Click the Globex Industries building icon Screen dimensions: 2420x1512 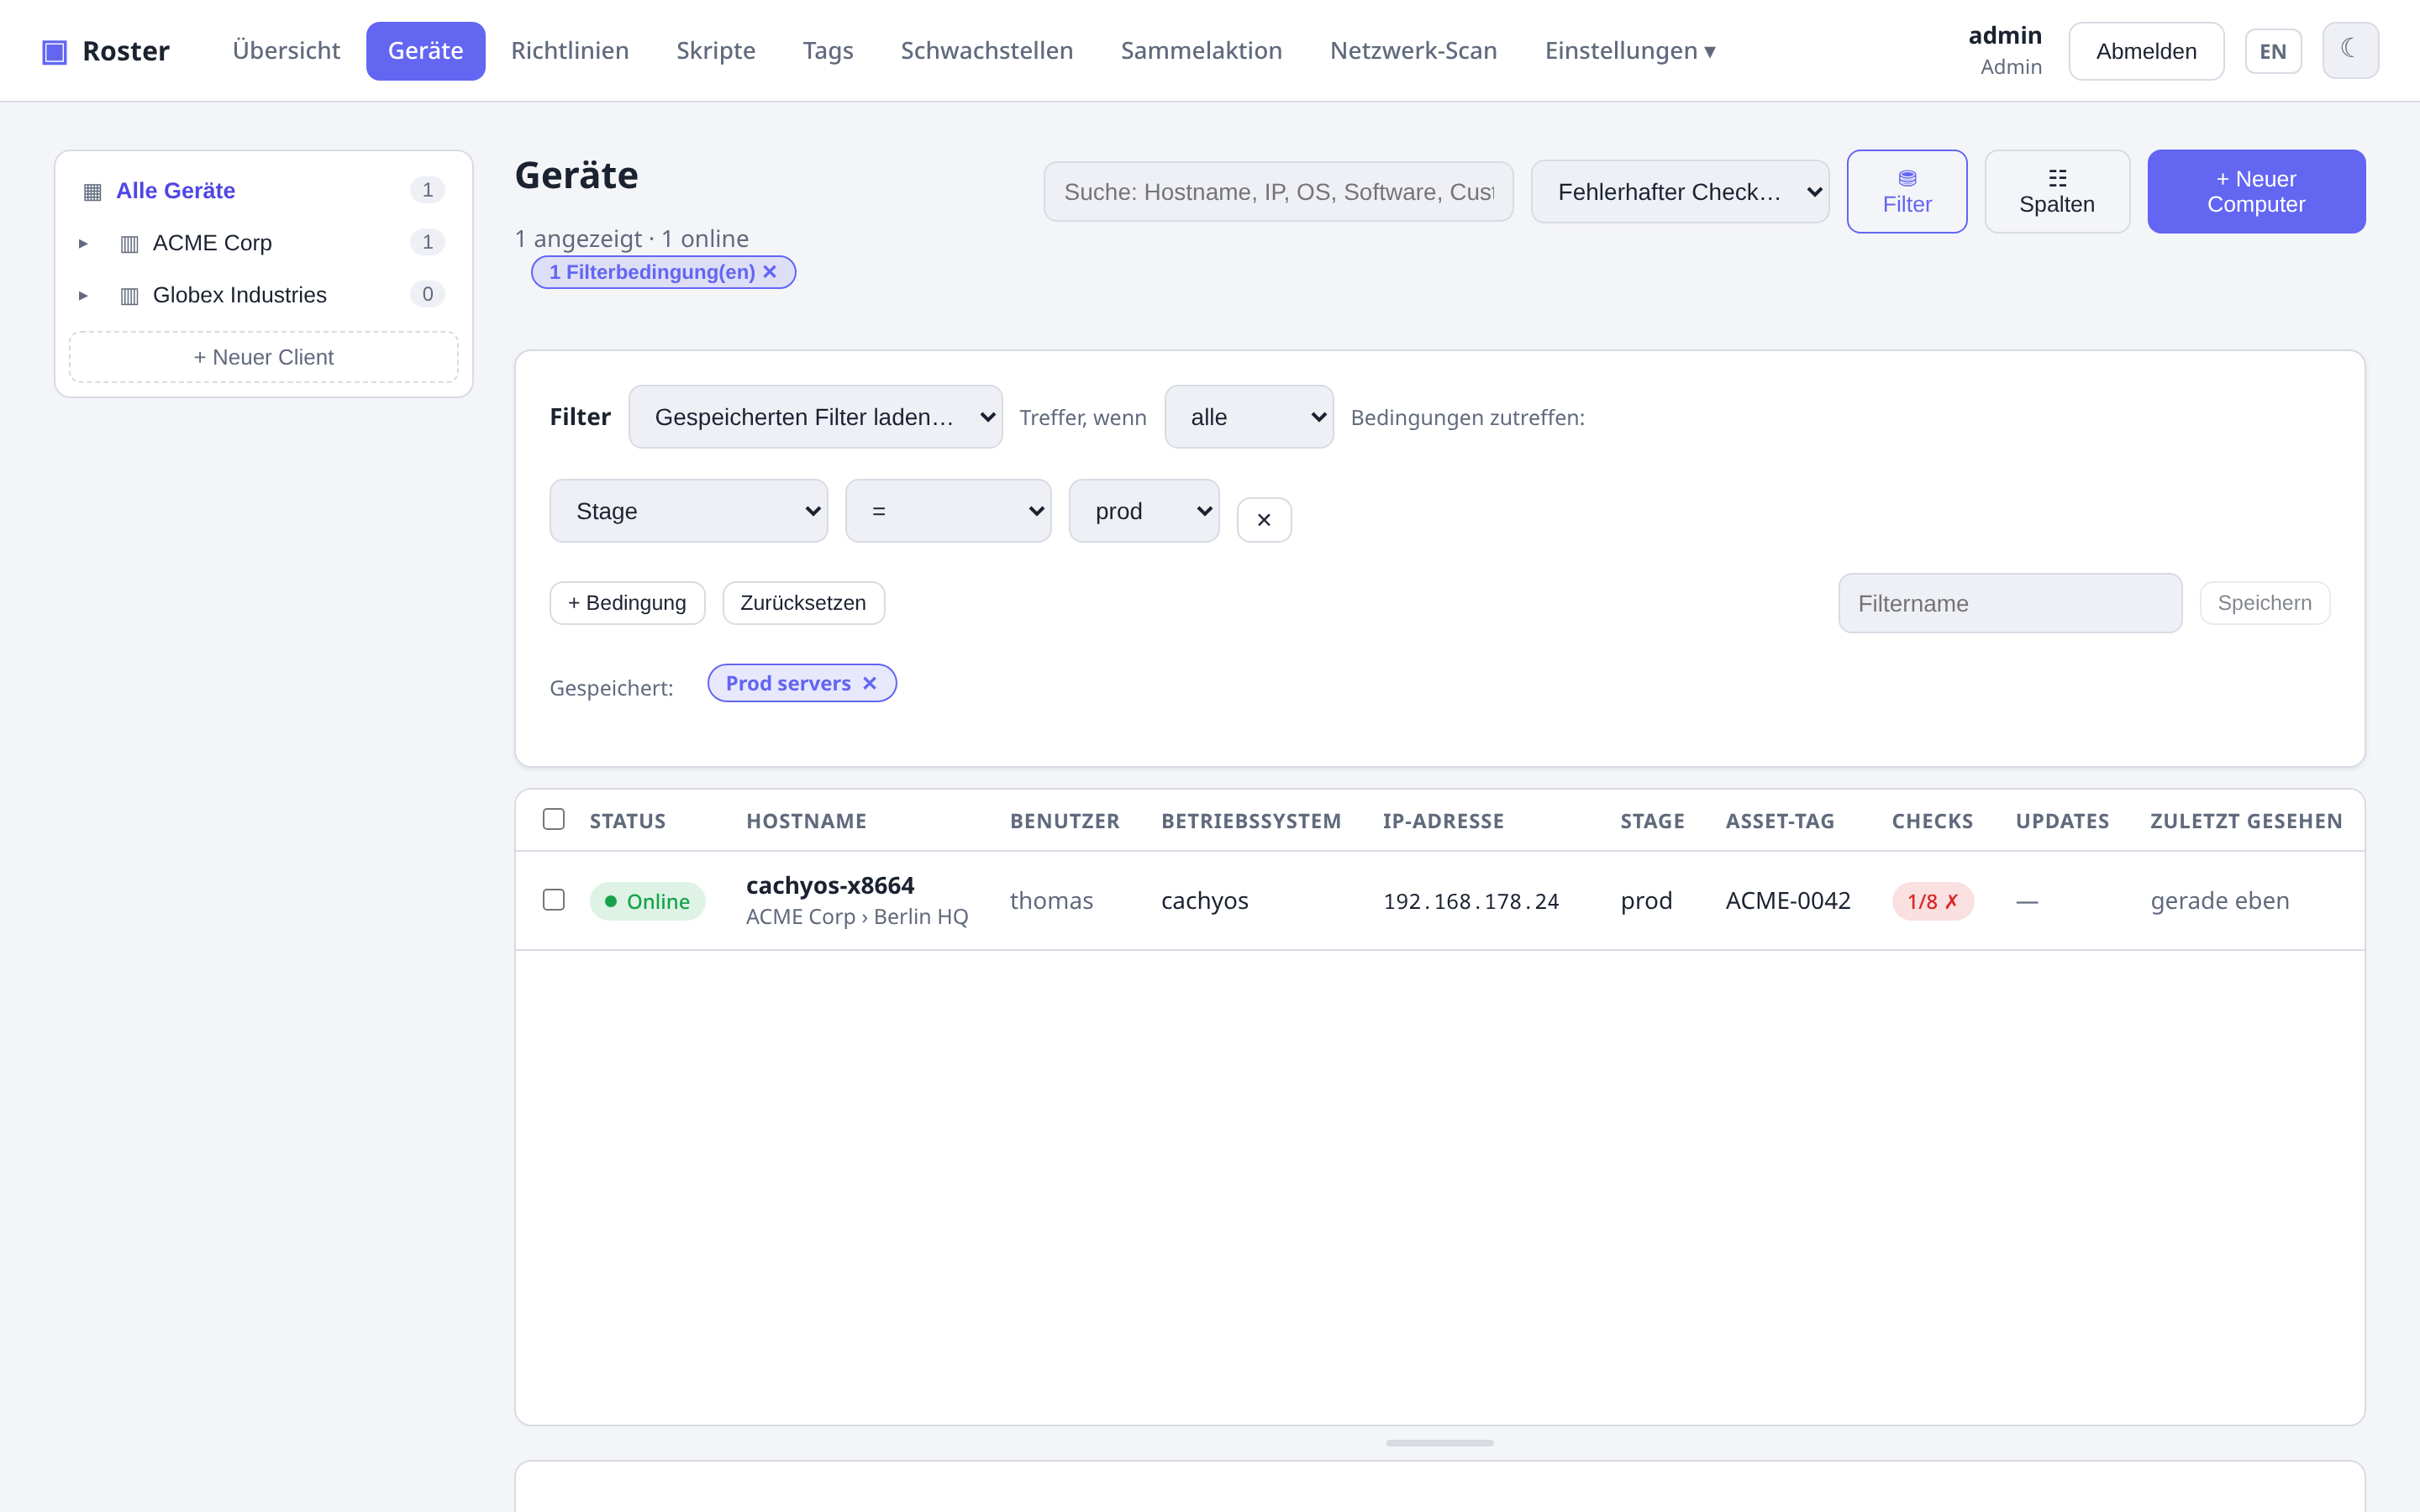(129, 295)
